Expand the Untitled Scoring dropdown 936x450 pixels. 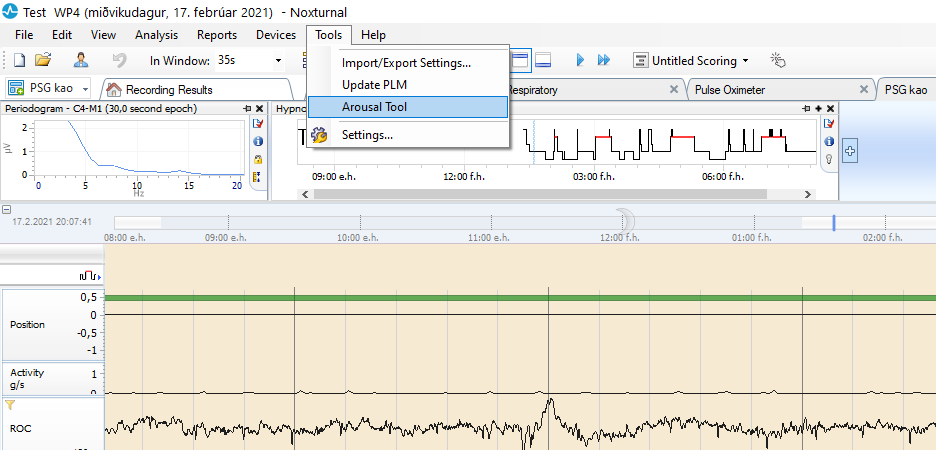pyautogui.click(x=747, y=61)
